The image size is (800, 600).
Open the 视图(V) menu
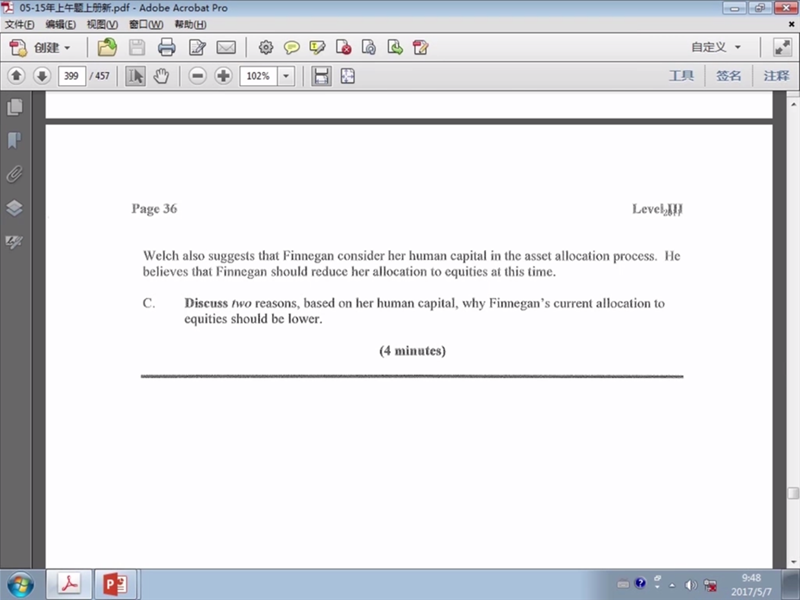102,24
